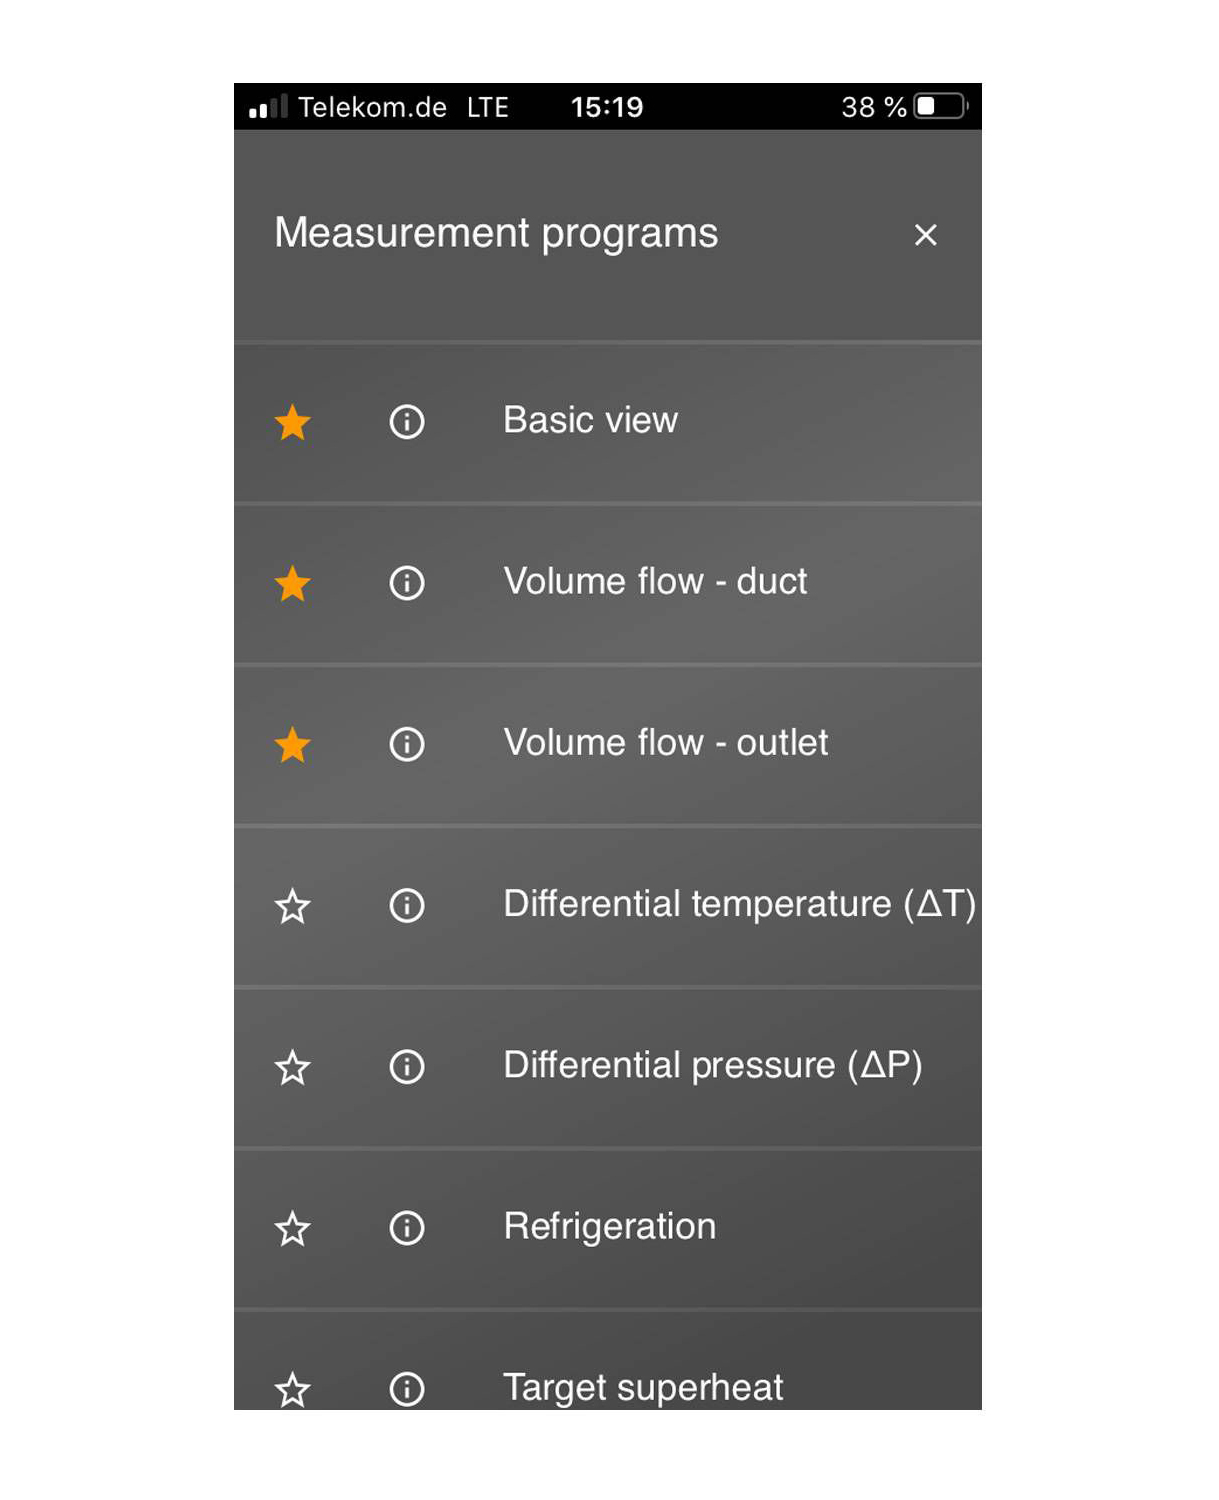The height and width of the screenshot is (1500, 1219).
Task: Select Differential pressure (ΔP) entry
Action: 712,1066
